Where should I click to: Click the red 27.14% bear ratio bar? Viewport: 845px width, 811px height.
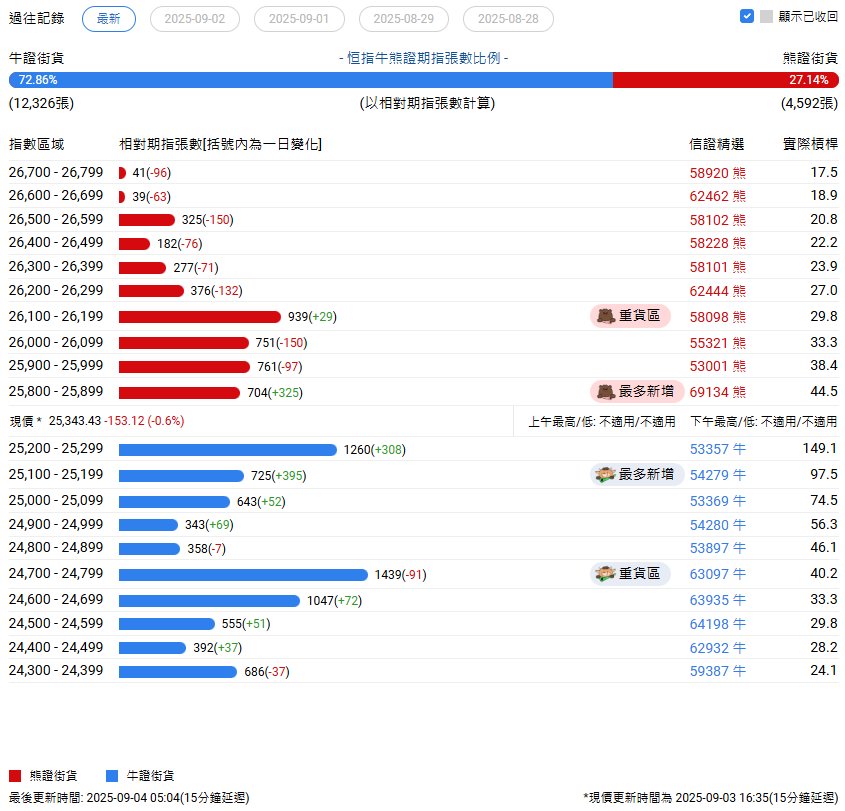725,80
